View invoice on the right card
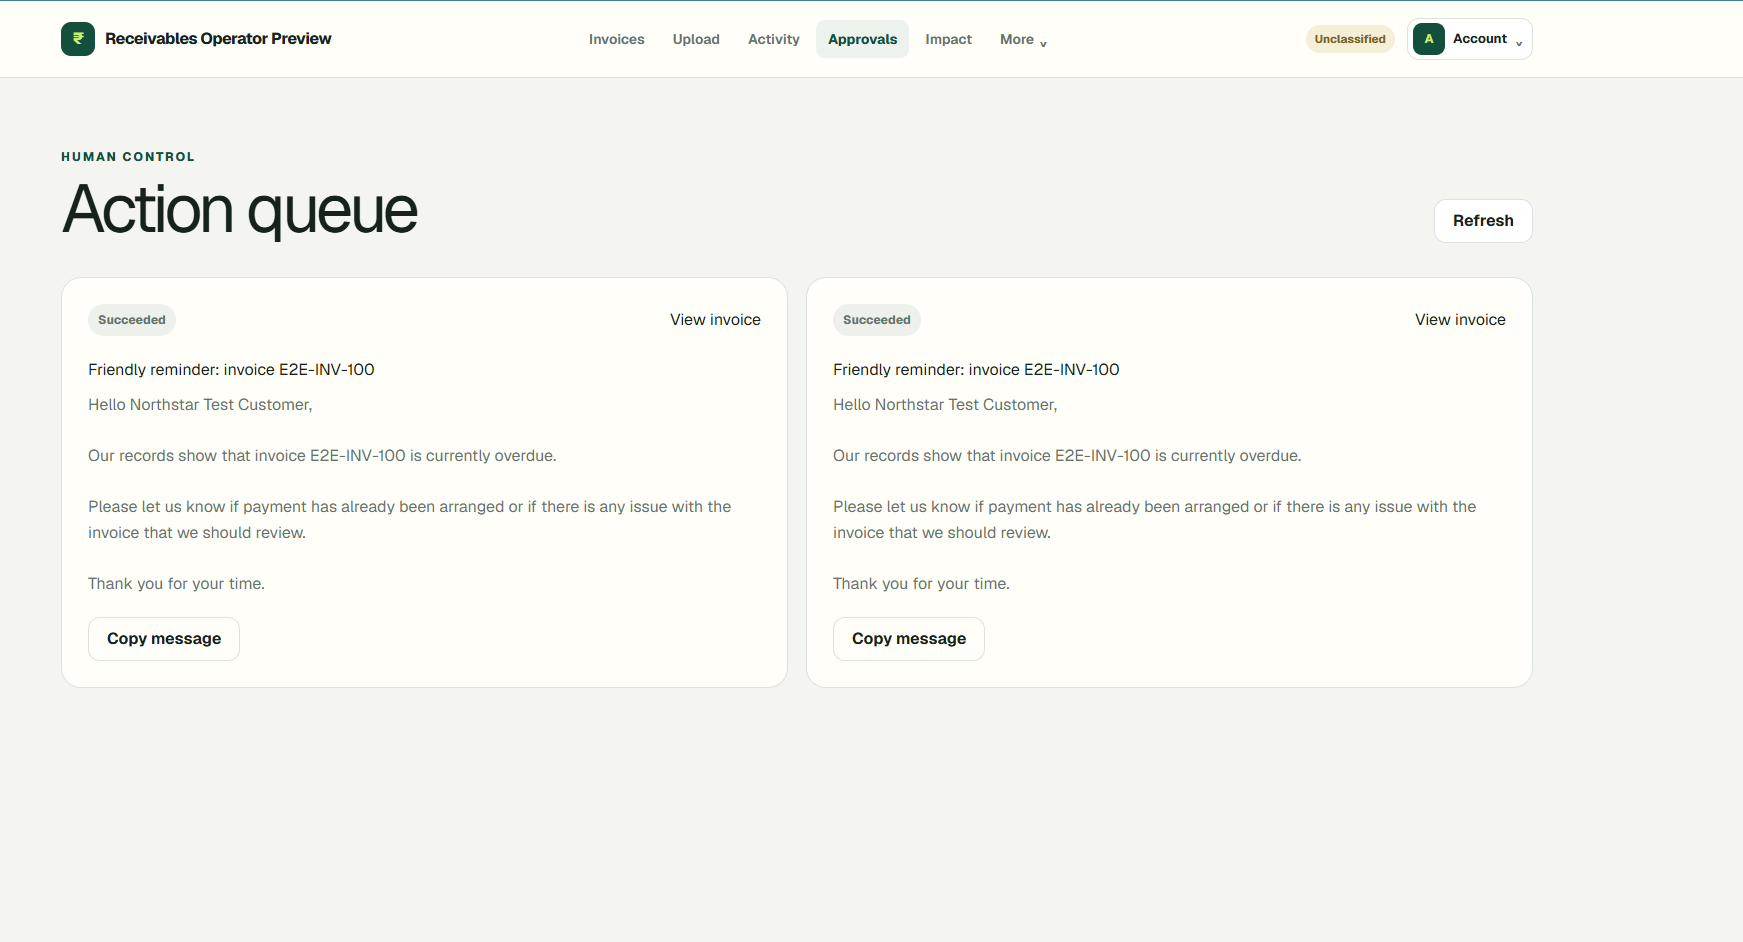The image size is (1743, 942). pos(1460,320)
